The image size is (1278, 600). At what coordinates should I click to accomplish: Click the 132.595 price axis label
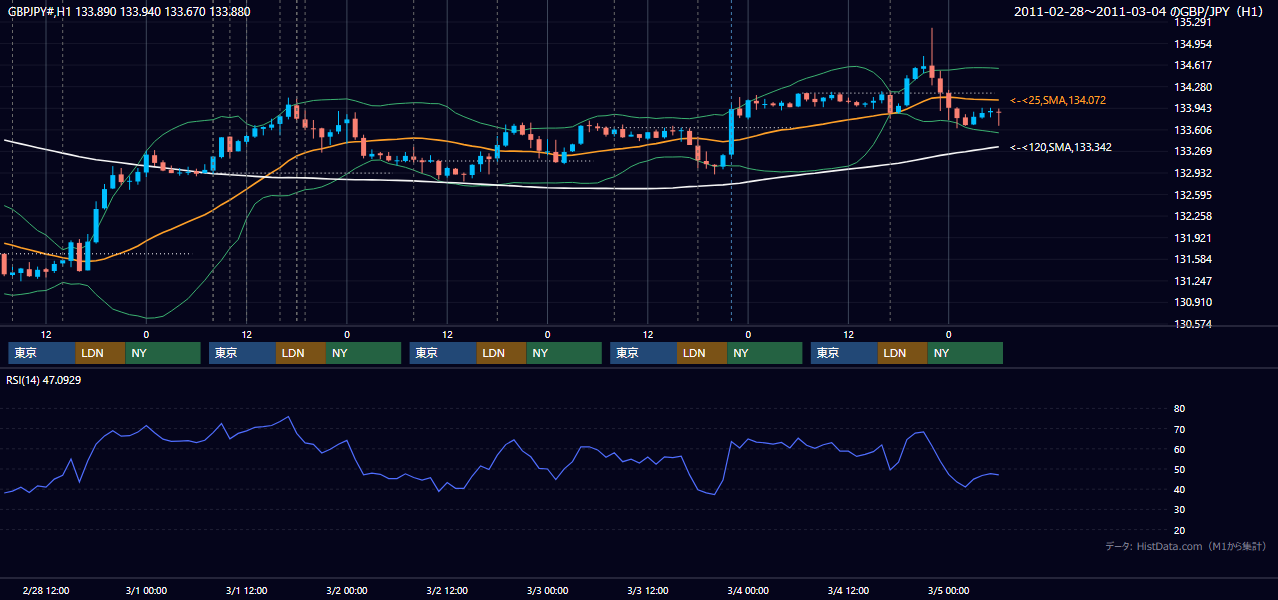tap(1193, 195)
